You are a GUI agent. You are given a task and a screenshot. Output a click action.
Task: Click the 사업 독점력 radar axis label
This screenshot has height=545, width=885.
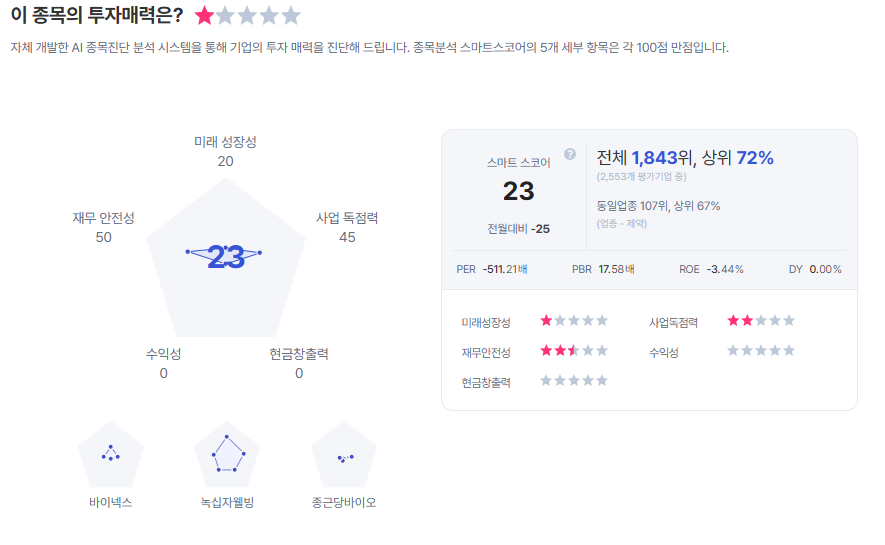[x=347, y=218]
